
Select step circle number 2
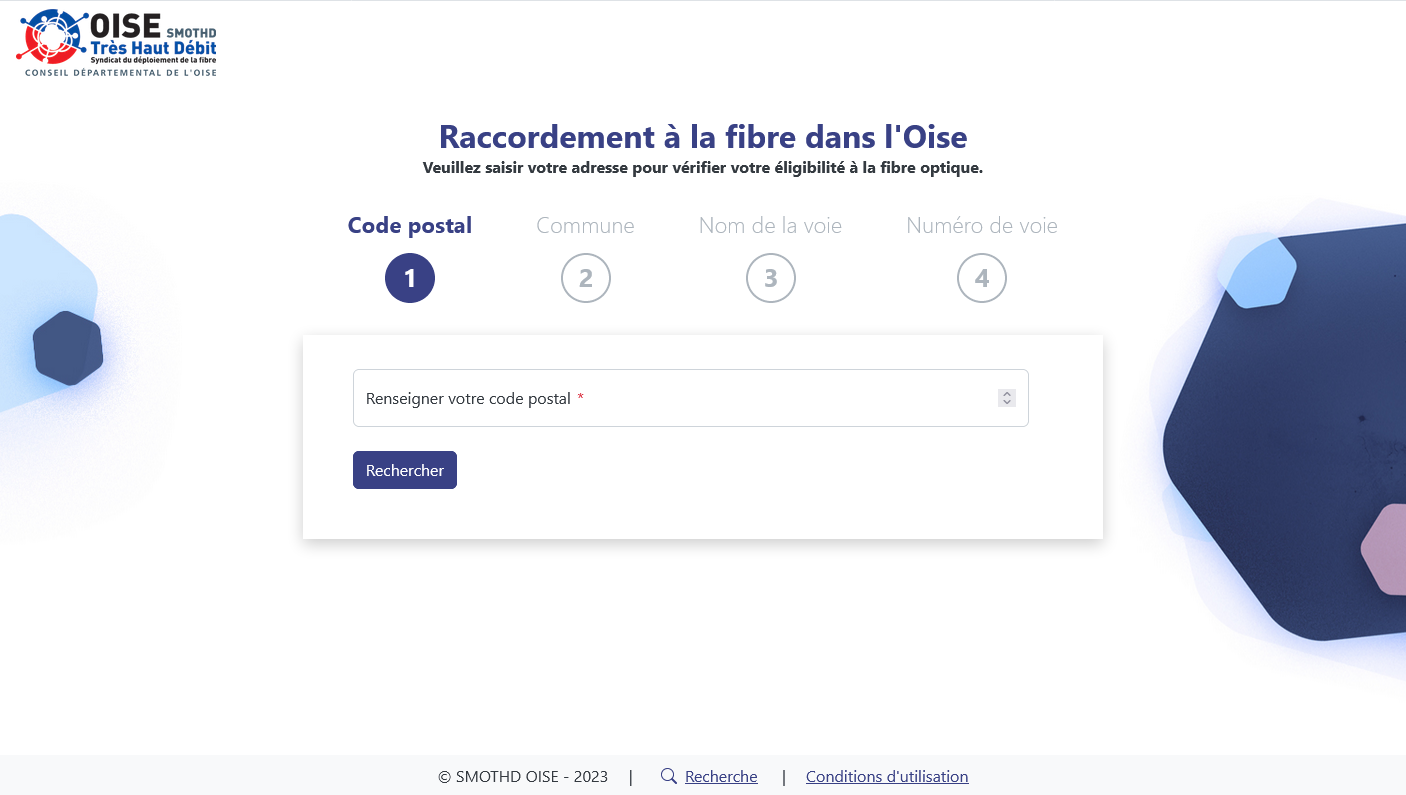pyautogui.click(x=586, y=278)
